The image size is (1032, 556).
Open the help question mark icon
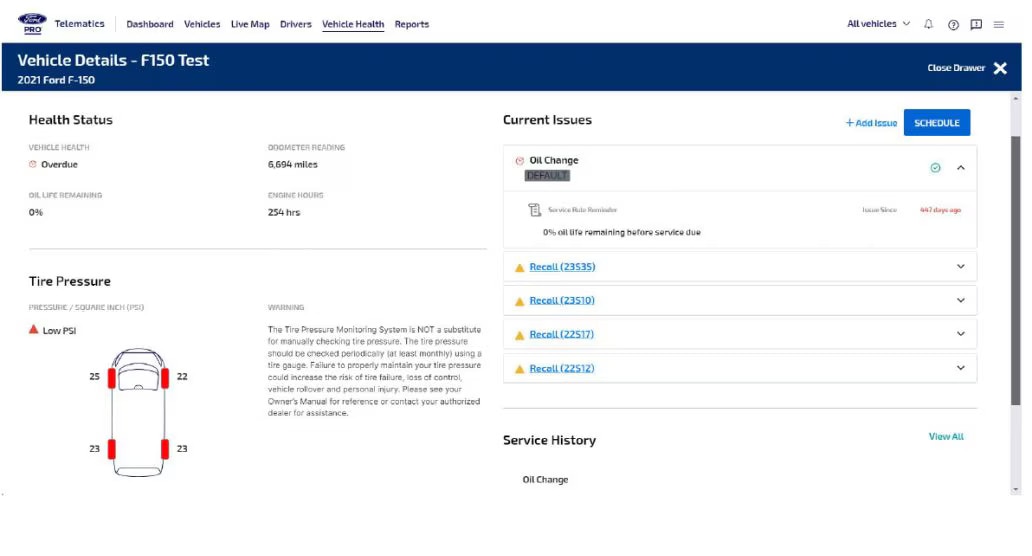pyautogui.click(x=953, y=24)
